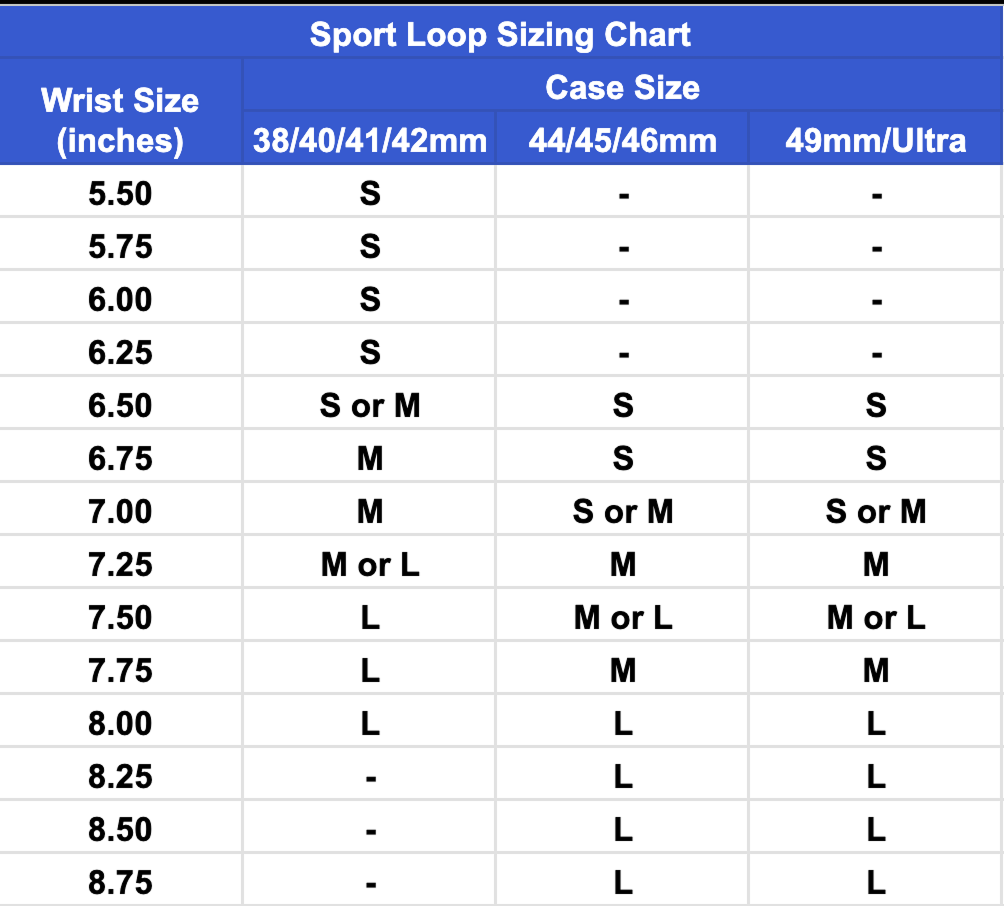The height and width of the screenshot is (906, 1004).
Task: Click the 5.50 wrist size cell
Action: click(x=120, y=193)
